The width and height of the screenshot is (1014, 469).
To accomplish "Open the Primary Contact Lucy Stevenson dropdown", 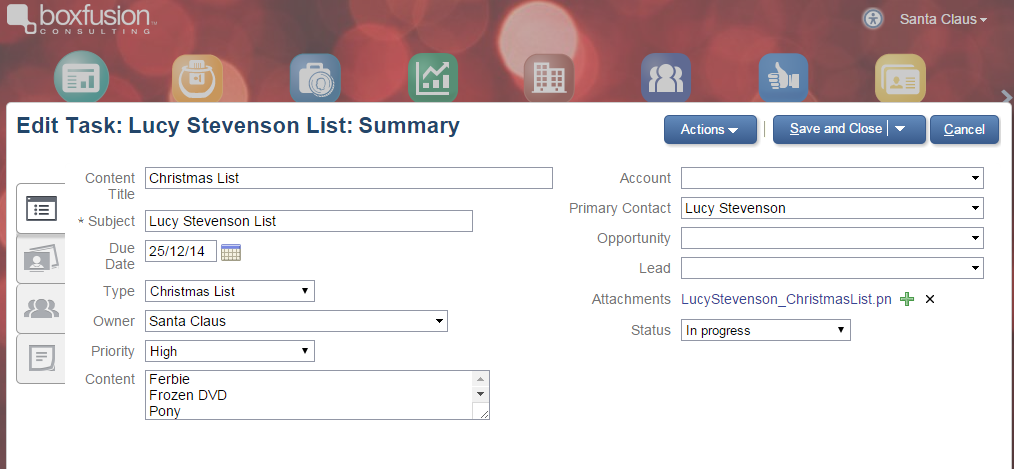I will coord(832,208).
